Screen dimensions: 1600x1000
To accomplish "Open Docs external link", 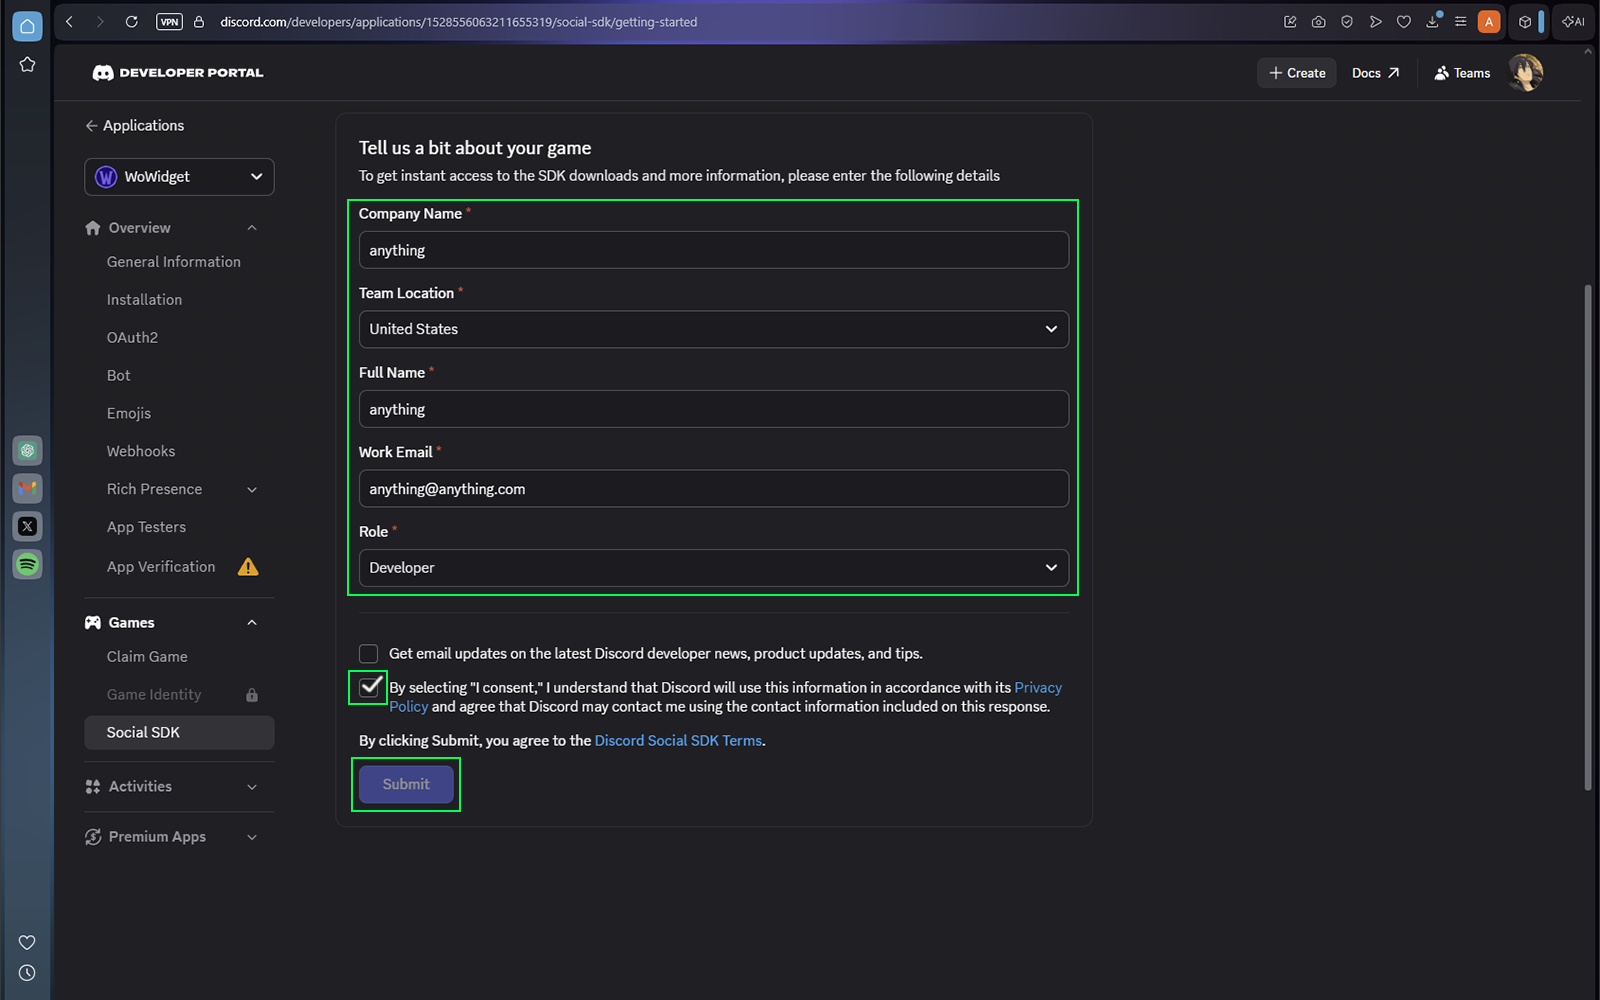I will (1376, 73).
